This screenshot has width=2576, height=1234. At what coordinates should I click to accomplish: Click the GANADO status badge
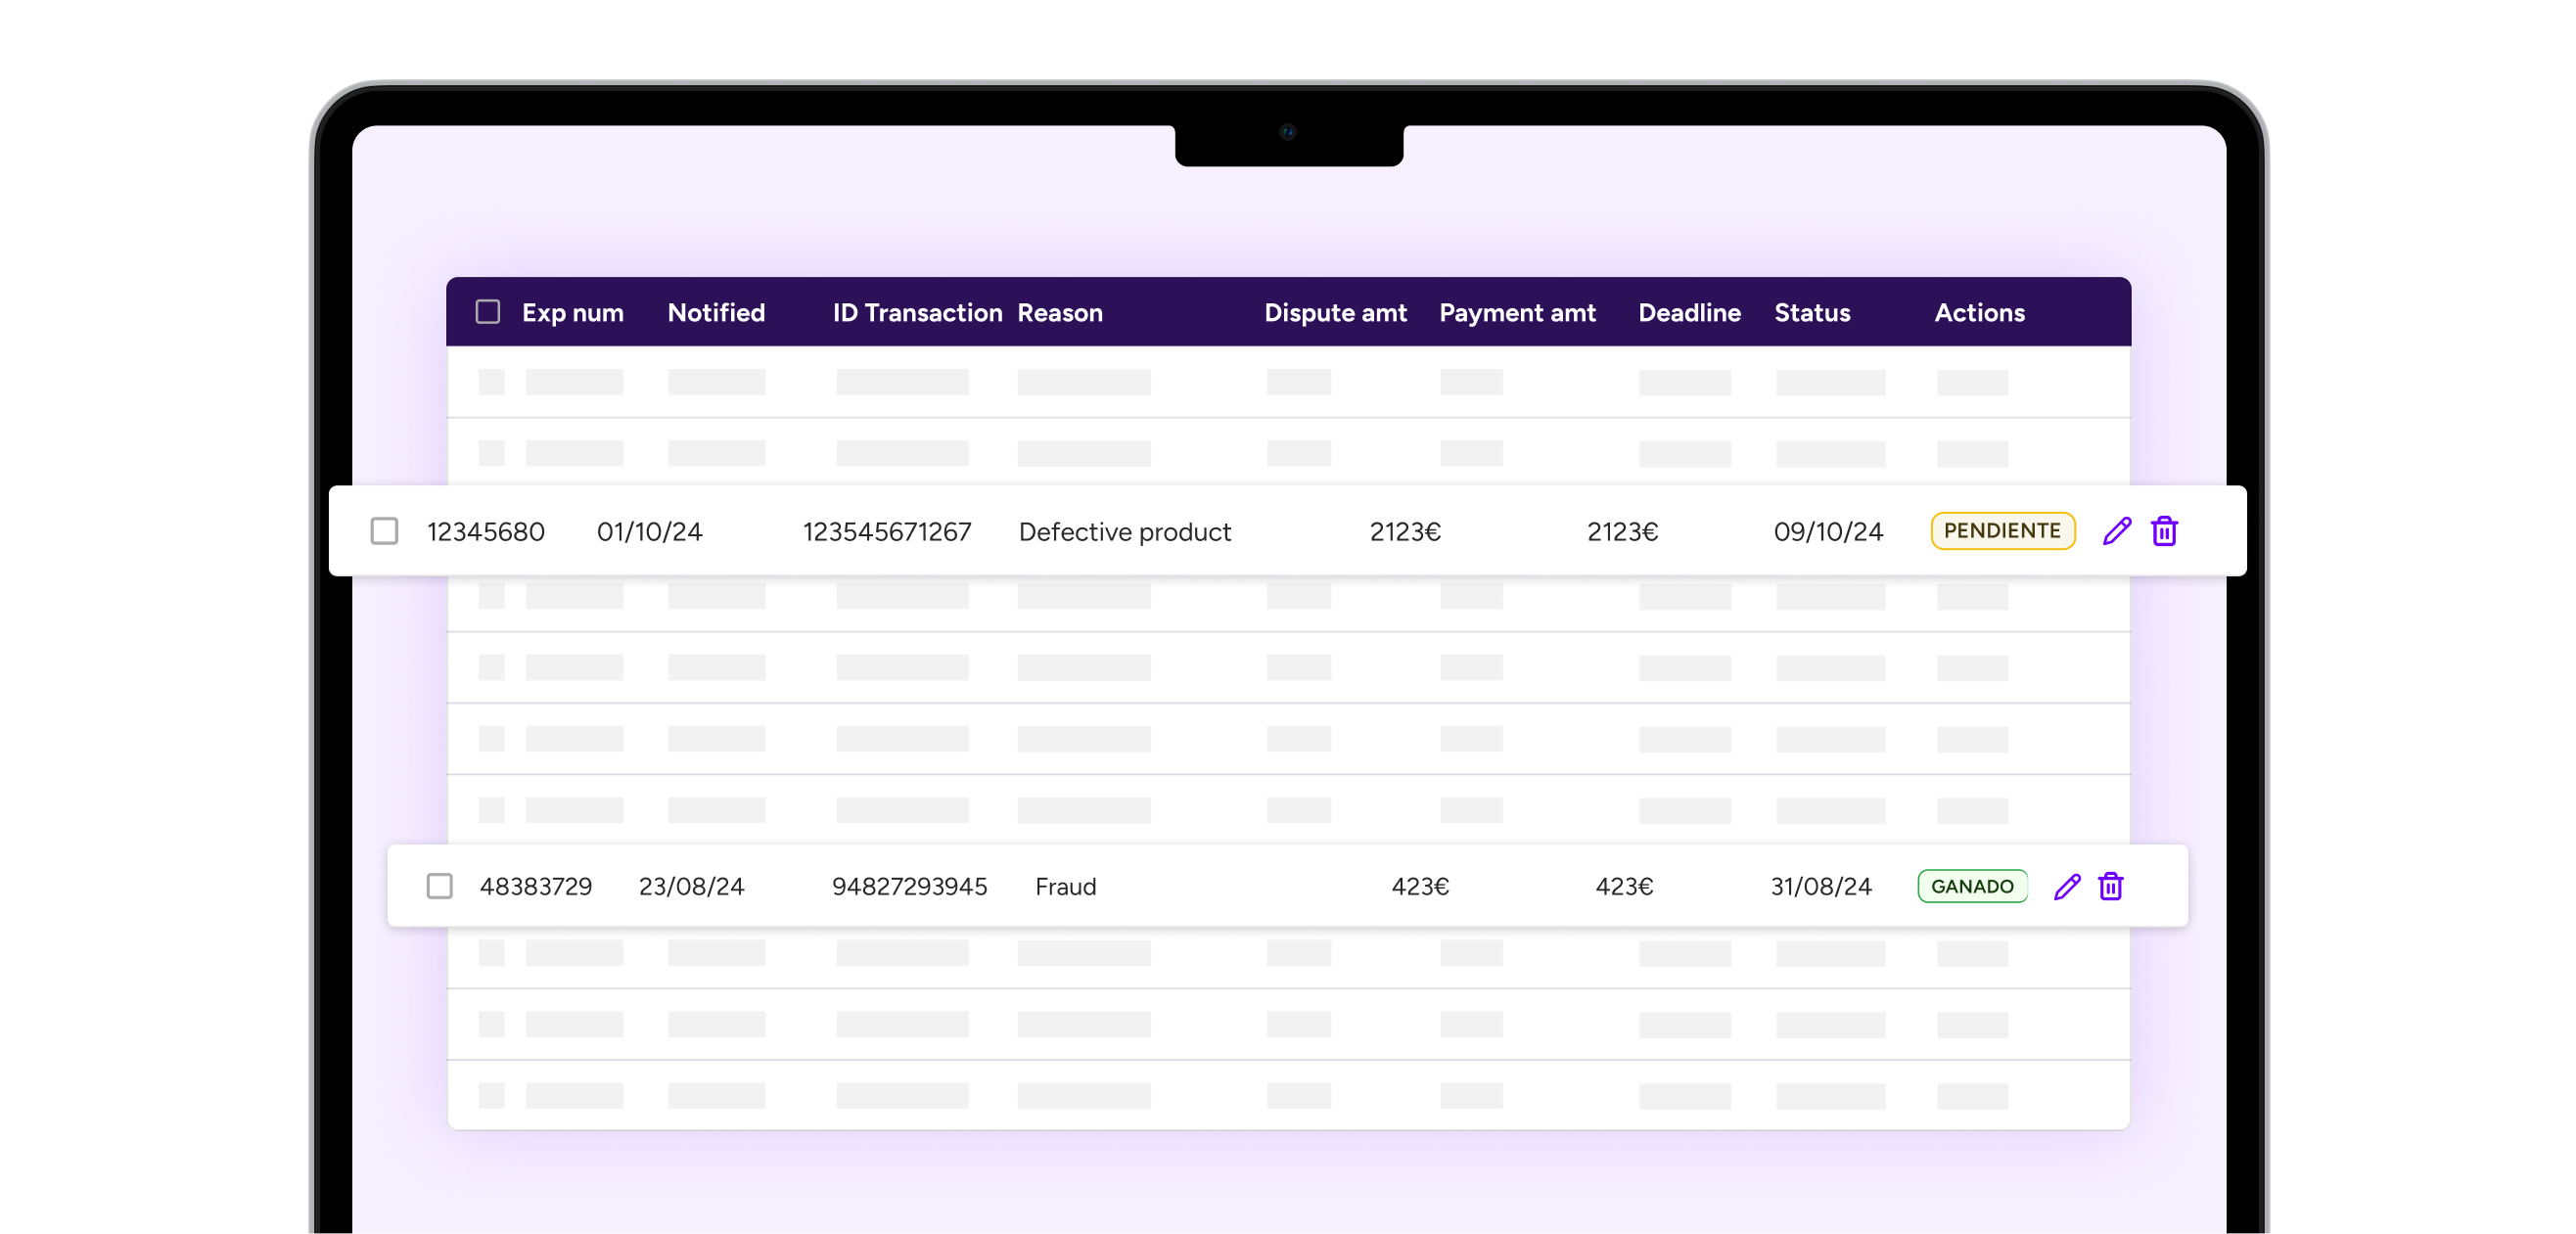[1972, 886]
